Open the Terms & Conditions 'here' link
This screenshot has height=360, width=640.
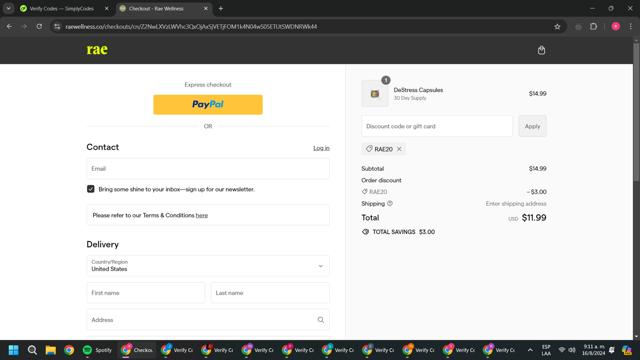click(202, 215)
